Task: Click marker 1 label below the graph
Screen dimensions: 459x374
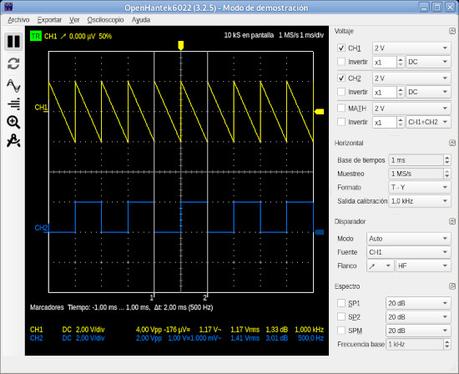Action: click(x=151, y=297)
